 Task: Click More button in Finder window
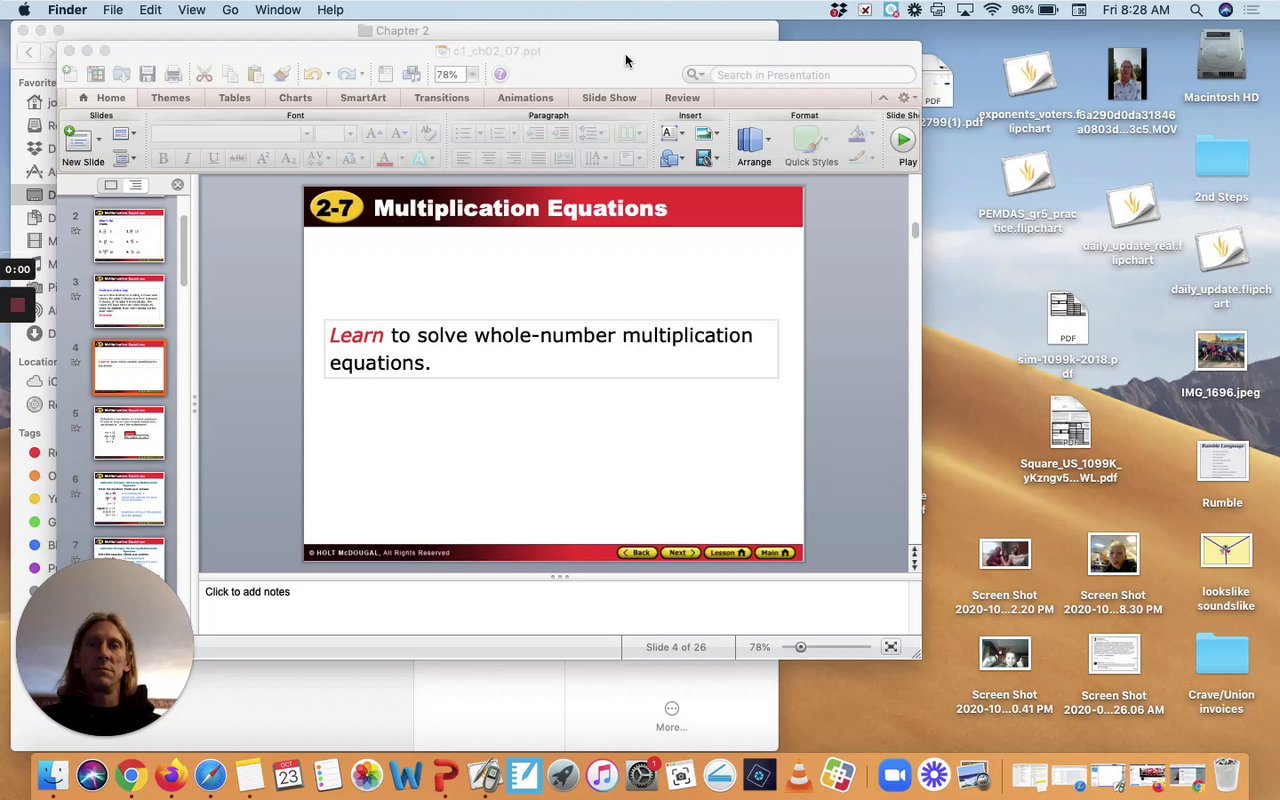[671, 716]
